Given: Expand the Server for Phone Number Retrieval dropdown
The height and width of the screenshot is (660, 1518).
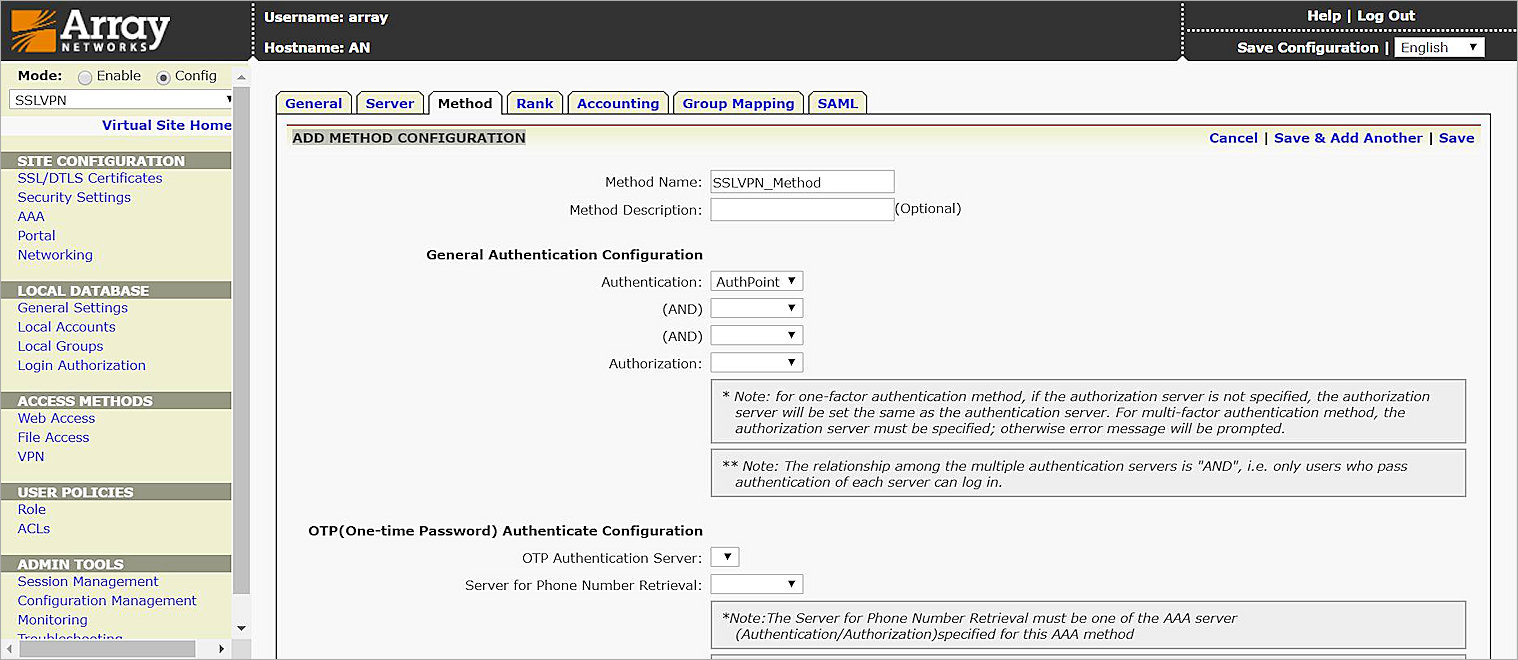Looking at the screenshot, I should (756, 584).
